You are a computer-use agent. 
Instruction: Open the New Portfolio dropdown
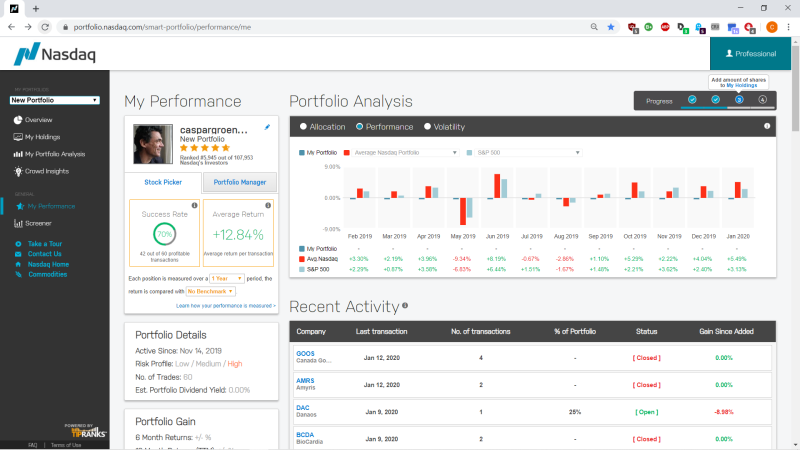tap(55, 100)
